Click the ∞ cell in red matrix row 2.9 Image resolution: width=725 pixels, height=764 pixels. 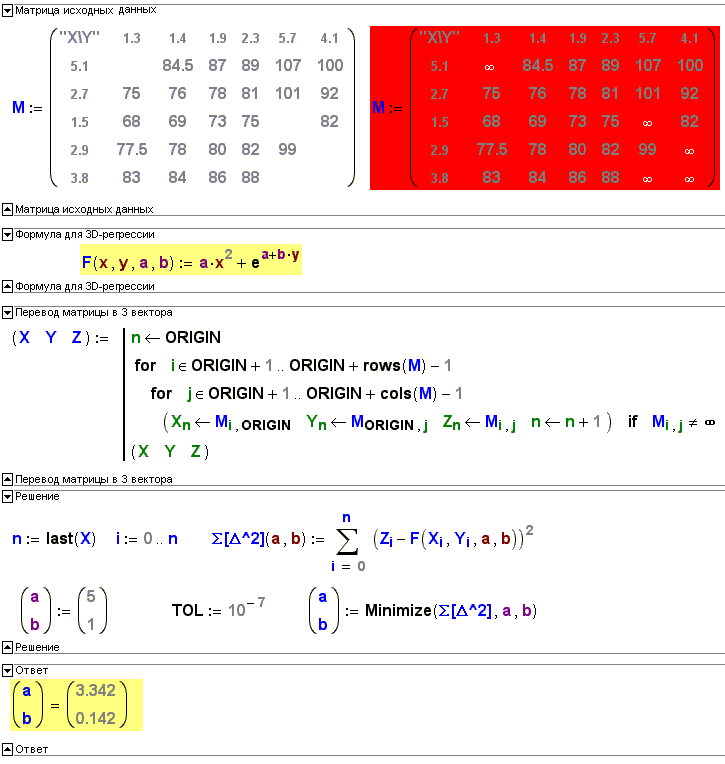pos(689,152)
